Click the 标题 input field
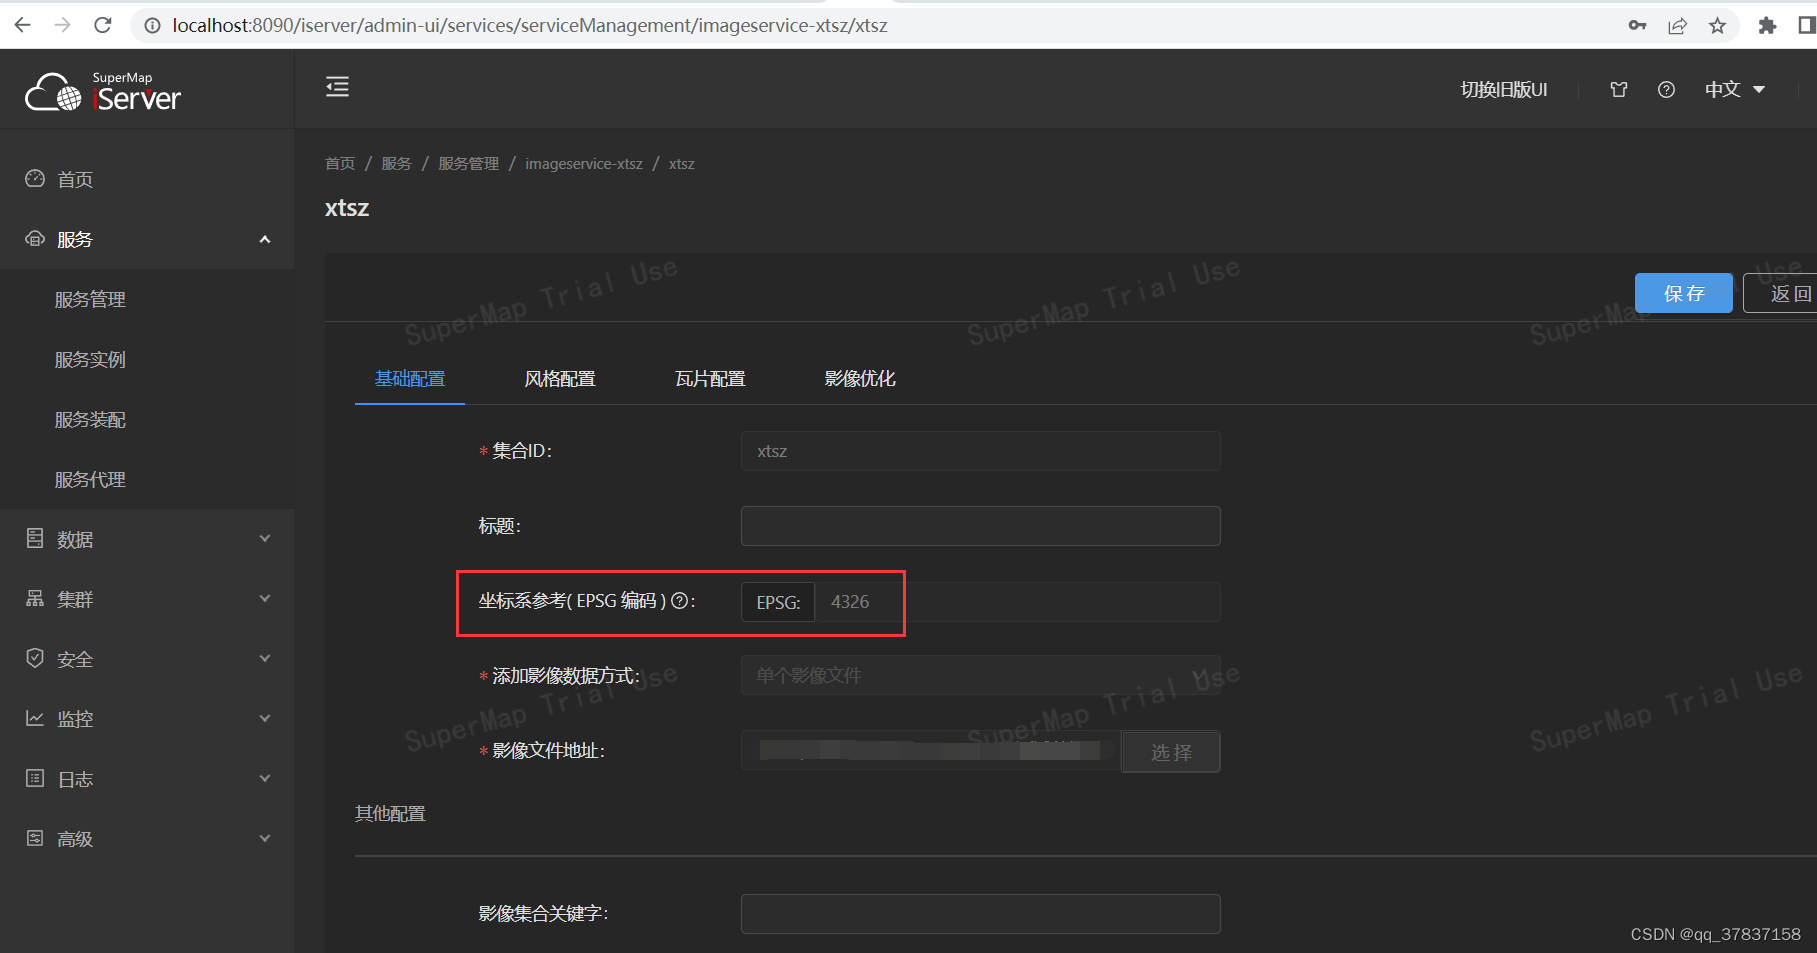Image resolution: width=1817 pixels, height=953 pixels. (980, 526)
